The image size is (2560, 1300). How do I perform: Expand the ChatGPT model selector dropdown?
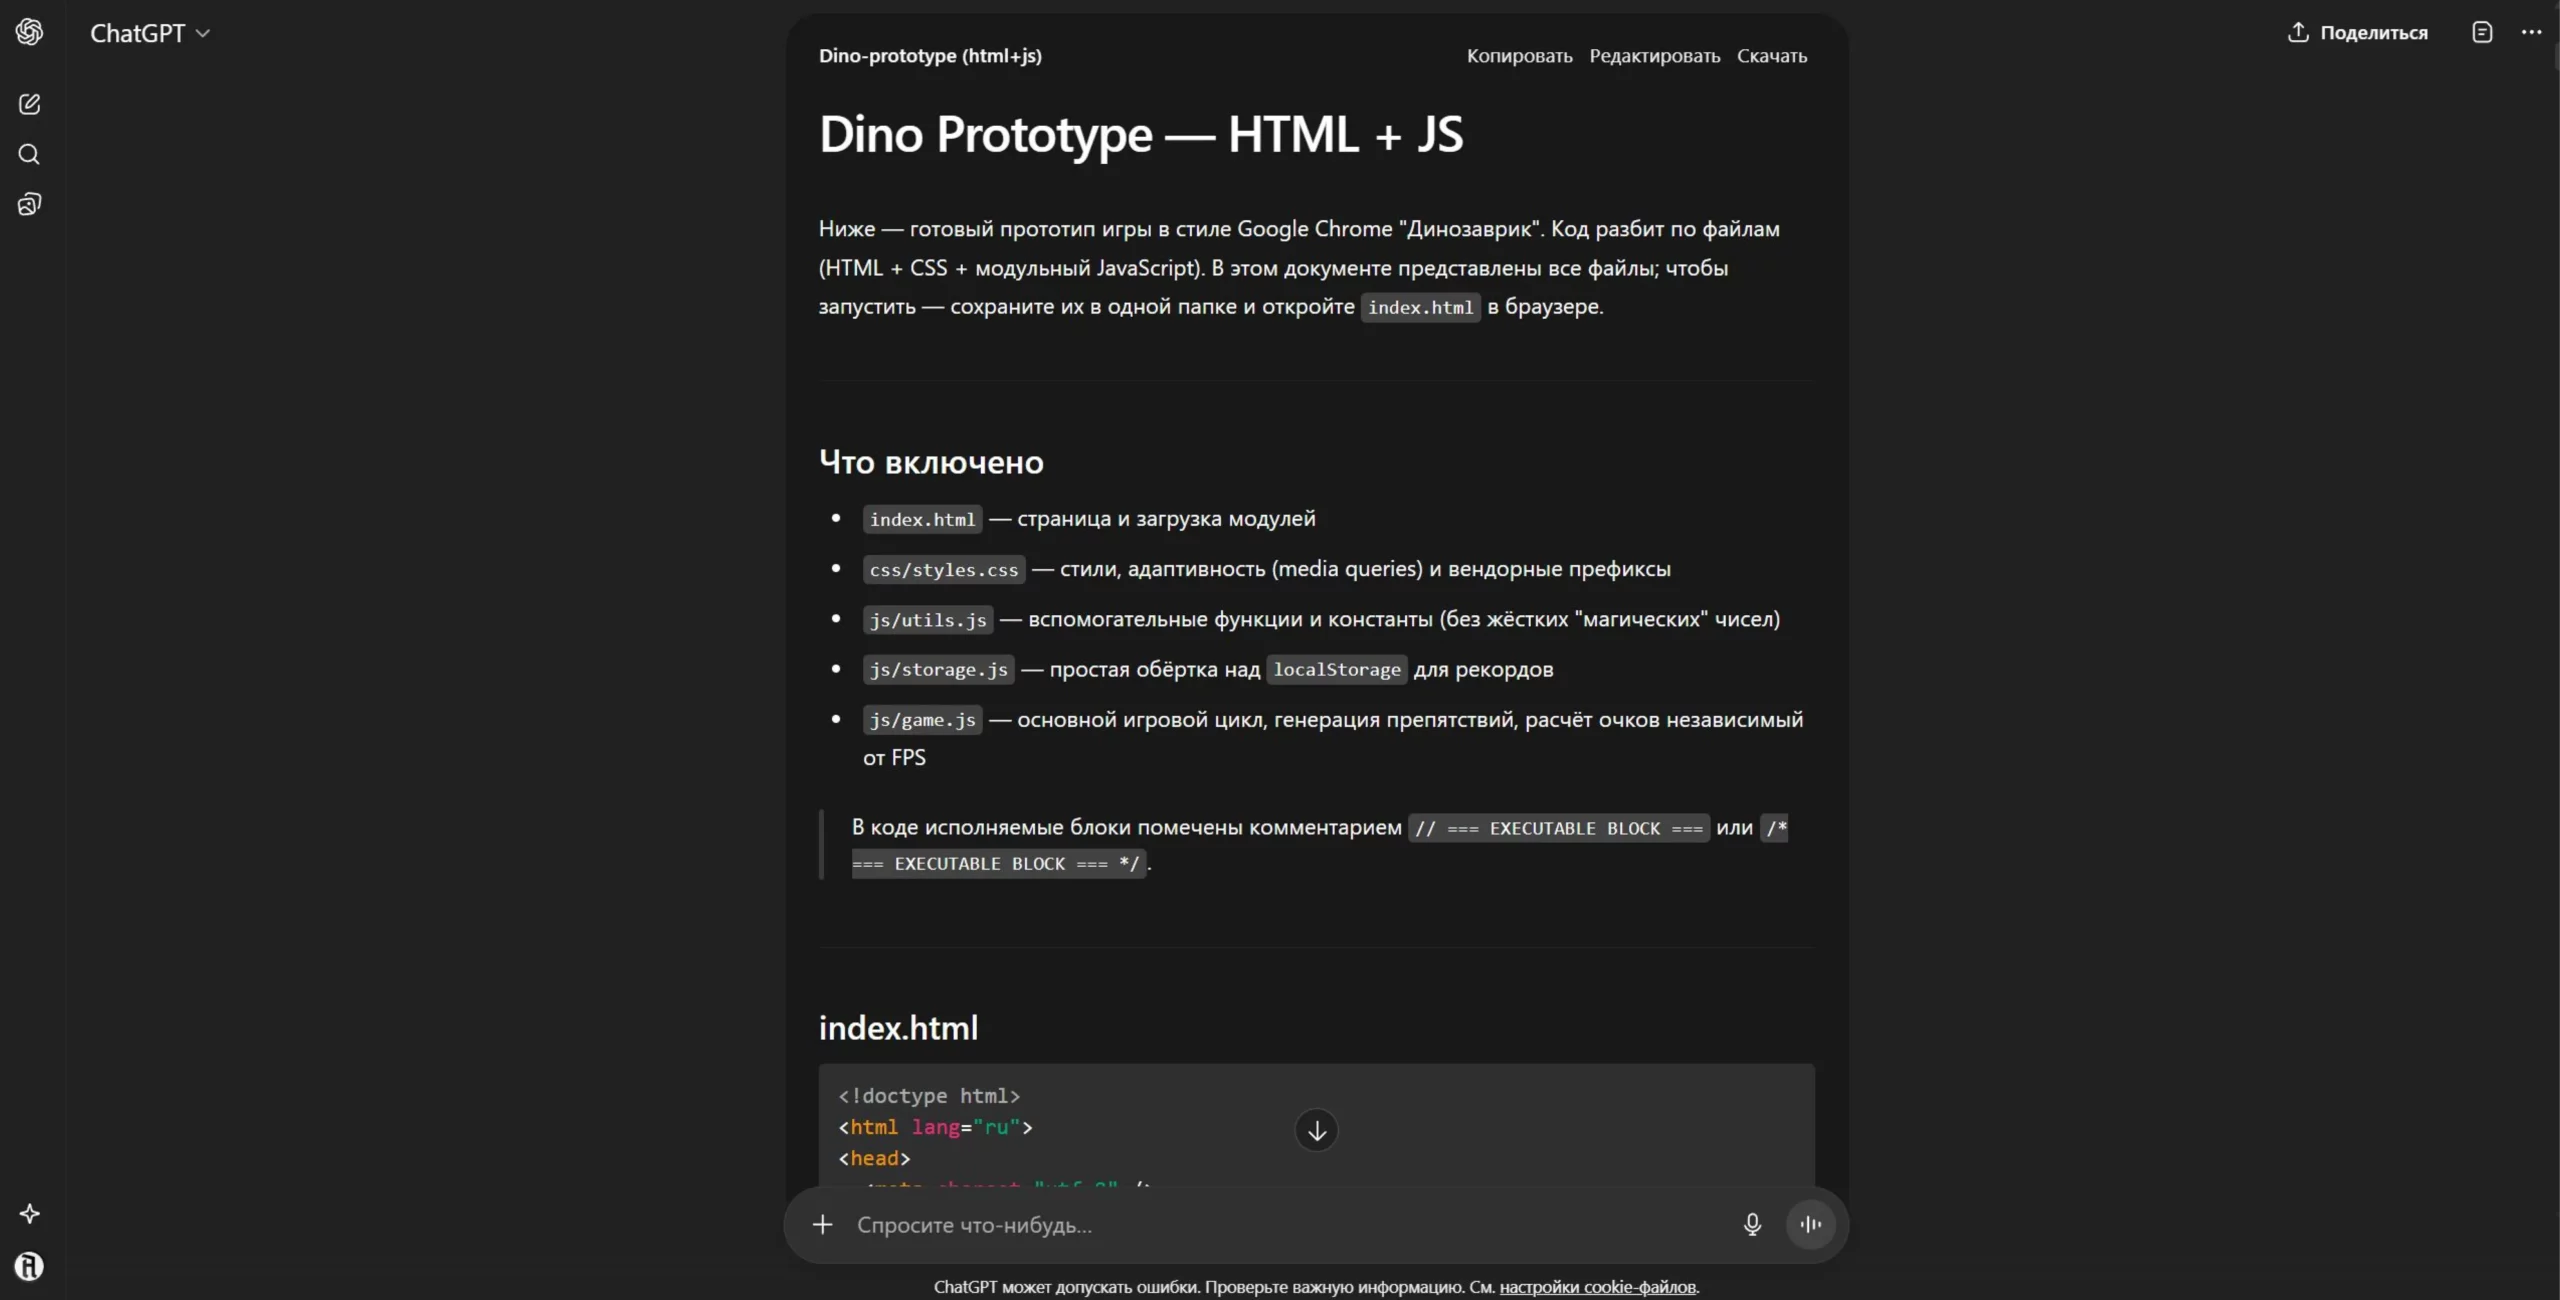point(150,33)
